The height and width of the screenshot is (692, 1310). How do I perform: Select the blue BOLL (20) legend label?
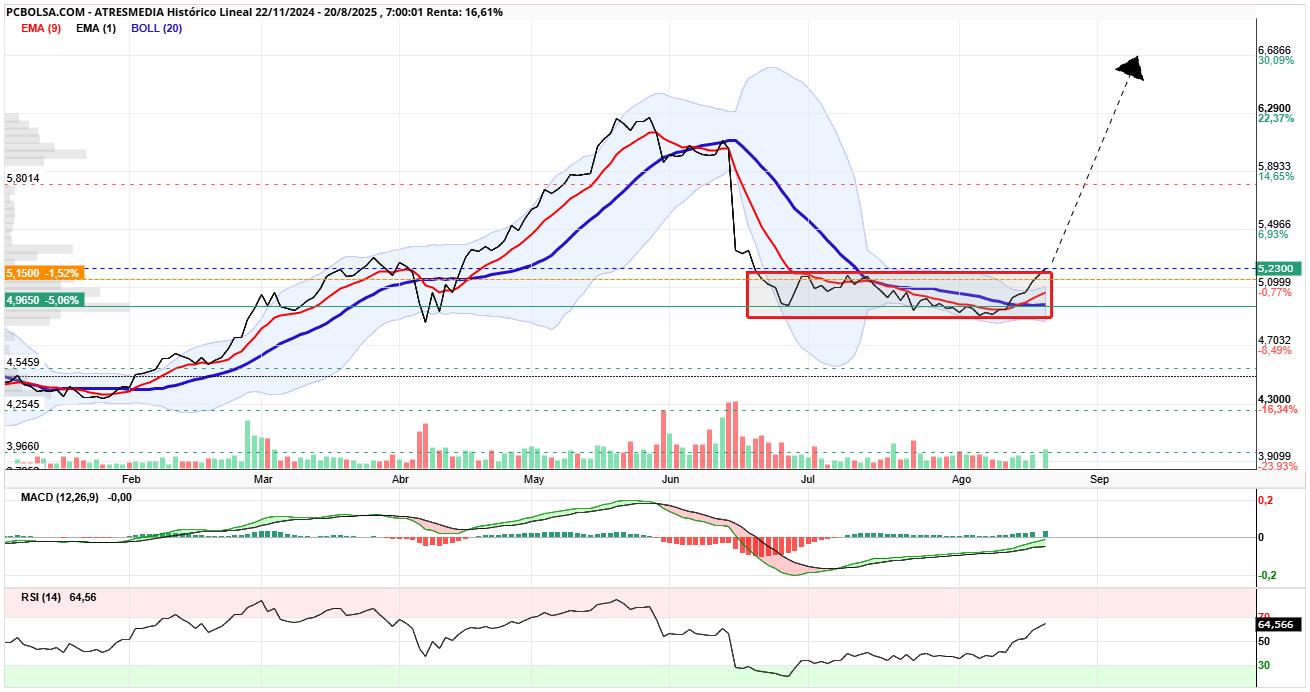[156, 28]
